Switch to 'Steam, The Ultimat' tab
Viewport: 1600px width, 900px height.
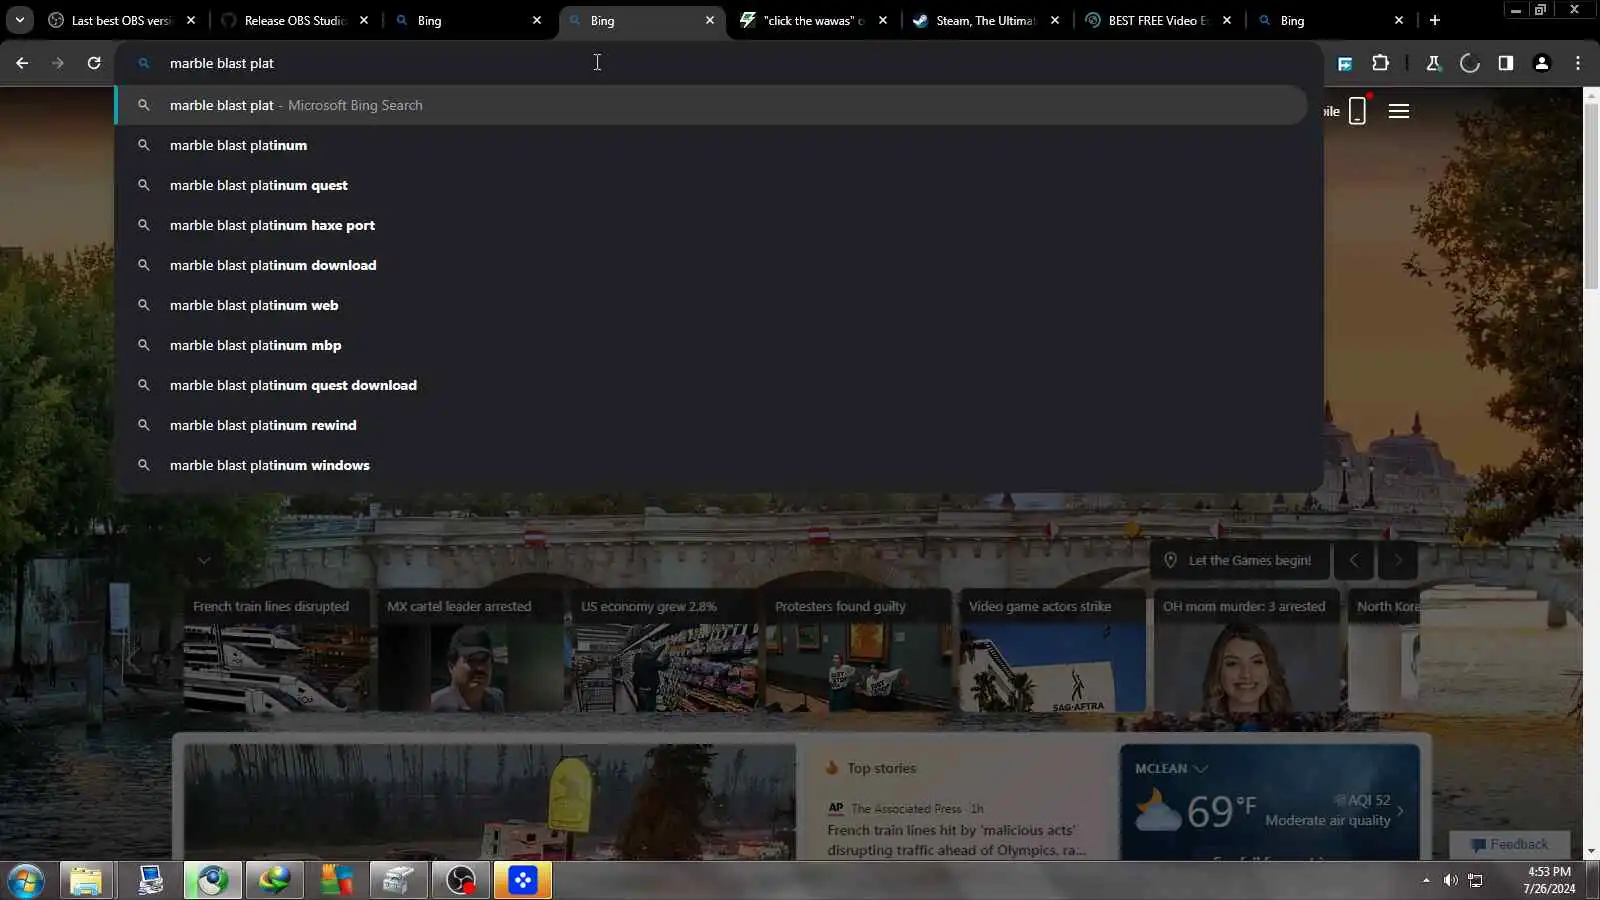point(987,20)
